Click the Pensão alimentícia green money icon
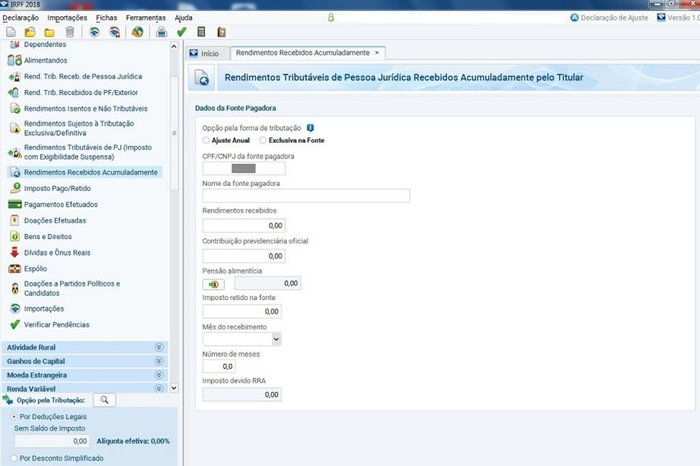The width and height of the screenshot is (700, 466). click(213, 284)
